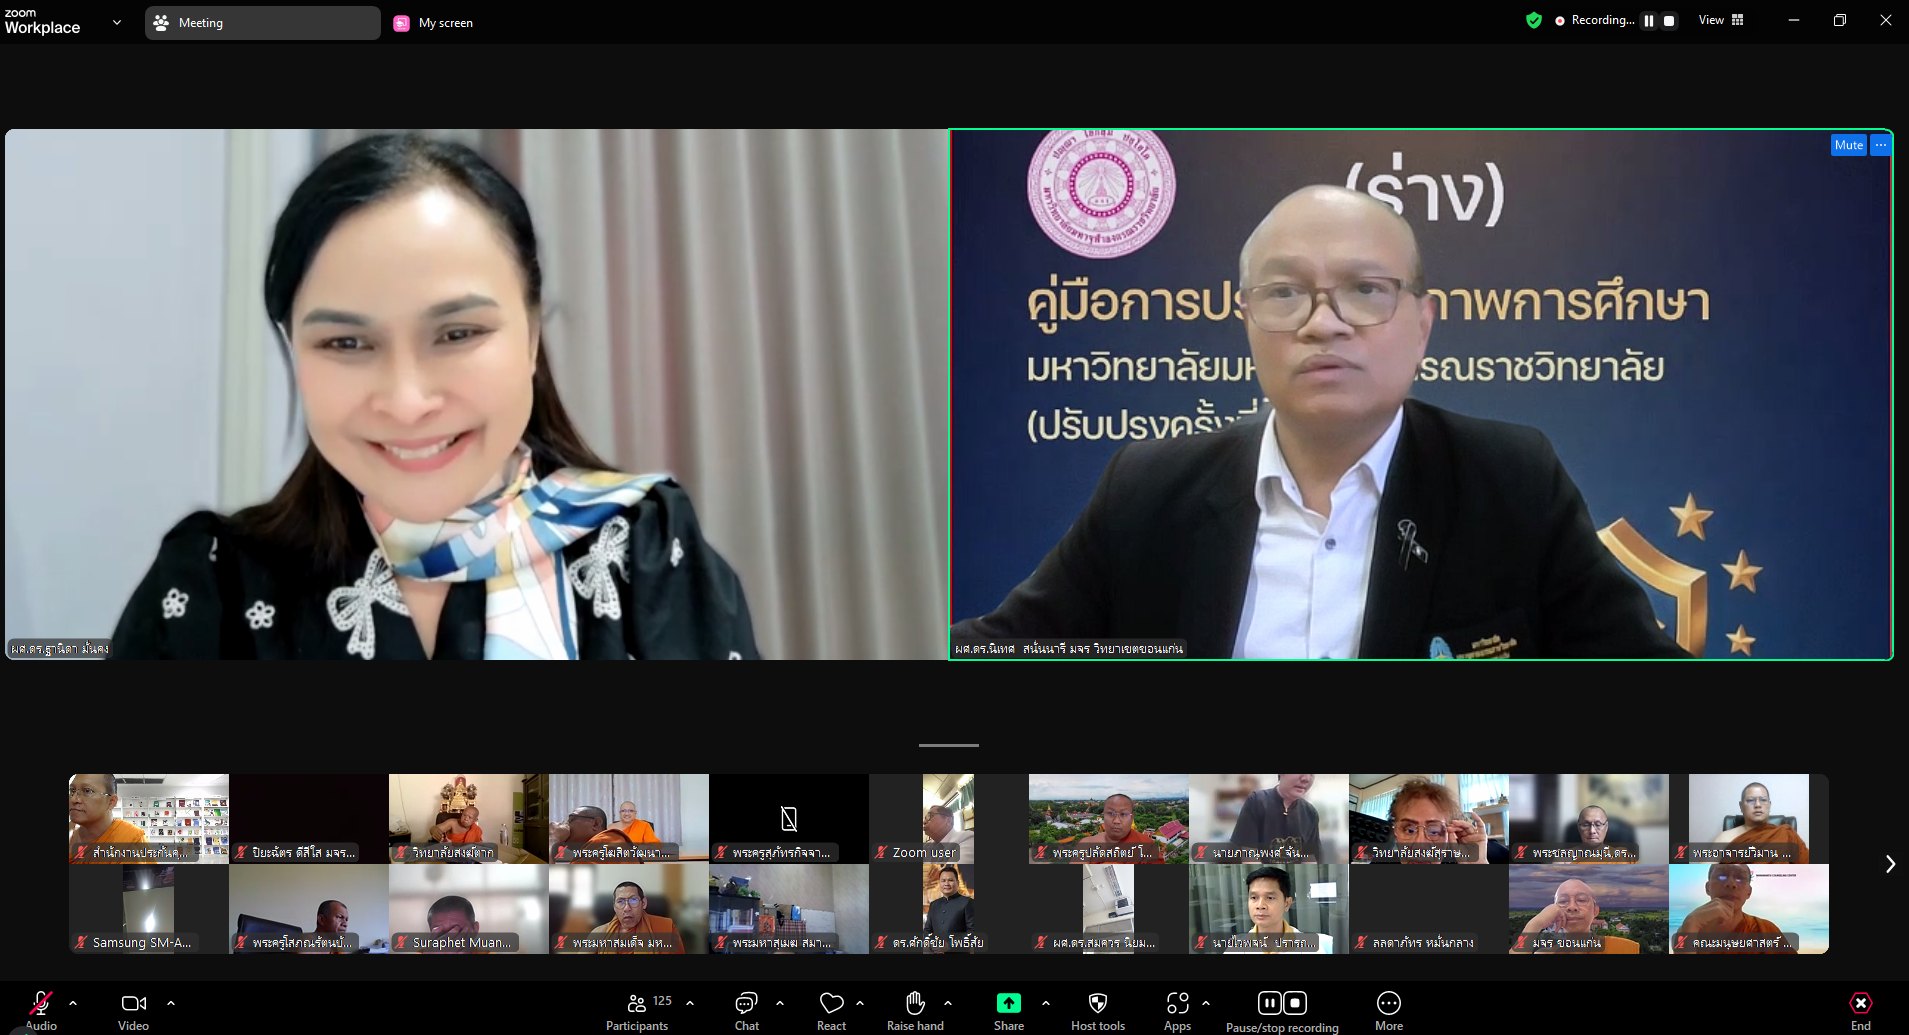Open Host tools shield icon
The width and height of the screenshot is (1909, 1035).
click(1097, 1003)
